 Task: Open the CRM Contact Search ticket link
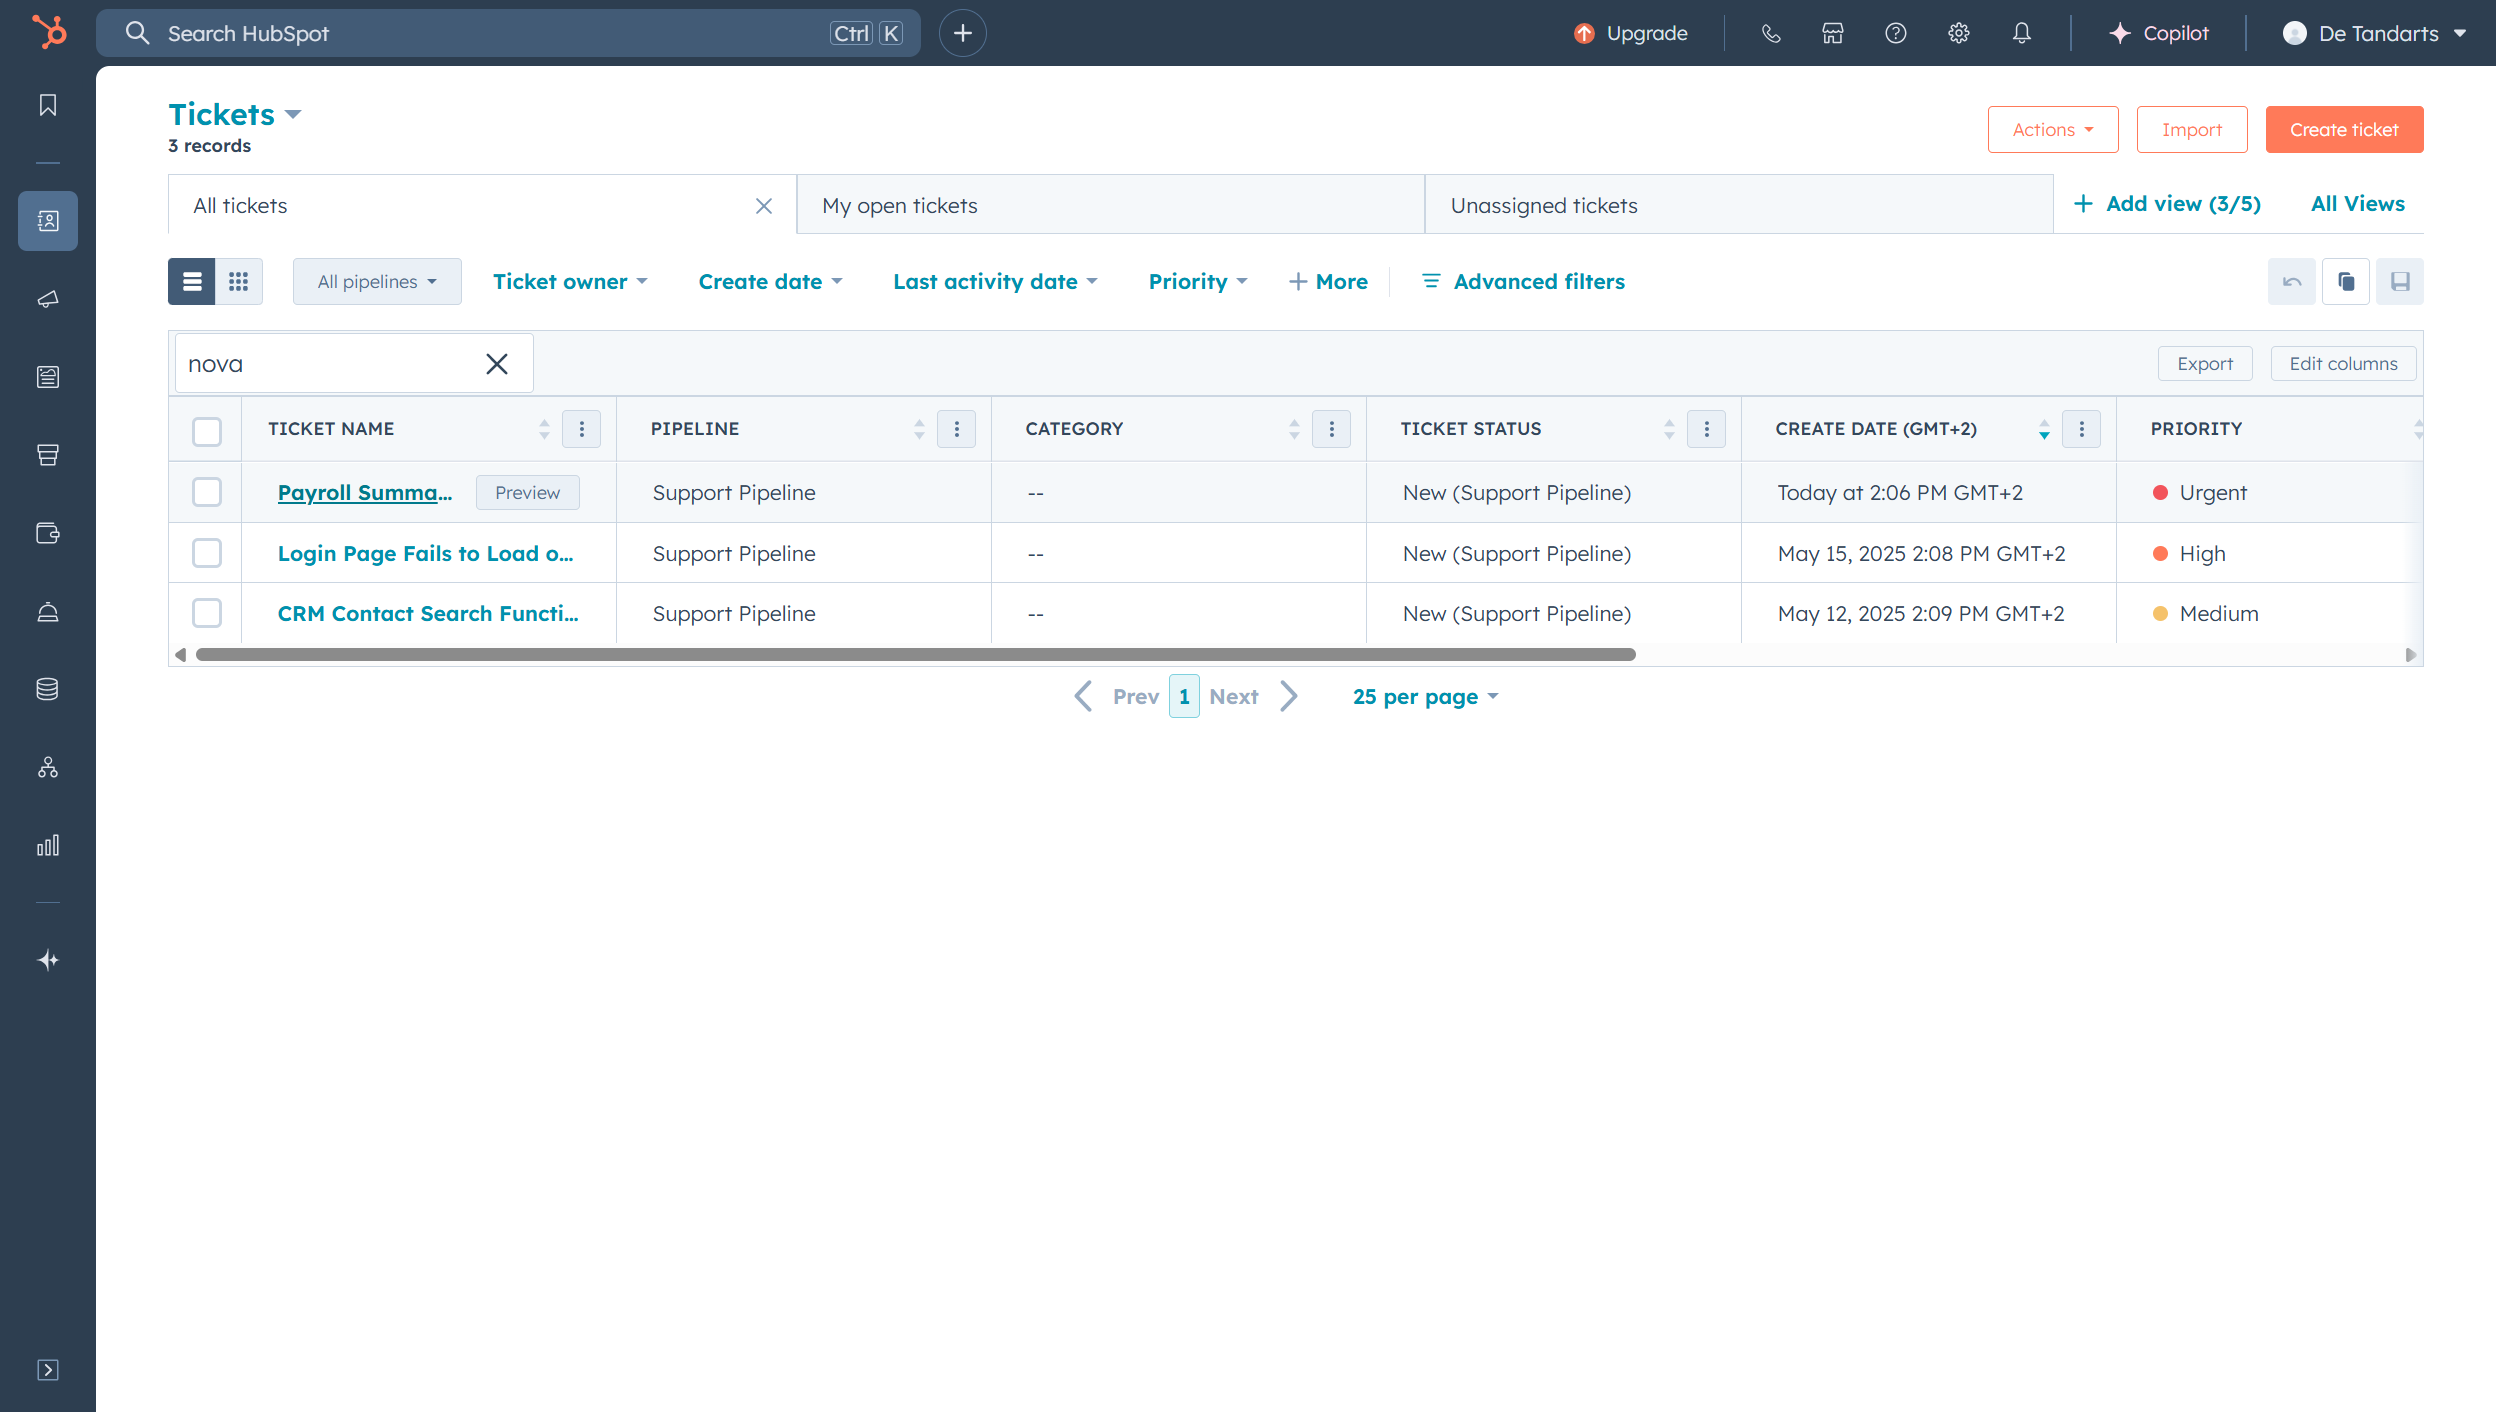tap(427, 613)
